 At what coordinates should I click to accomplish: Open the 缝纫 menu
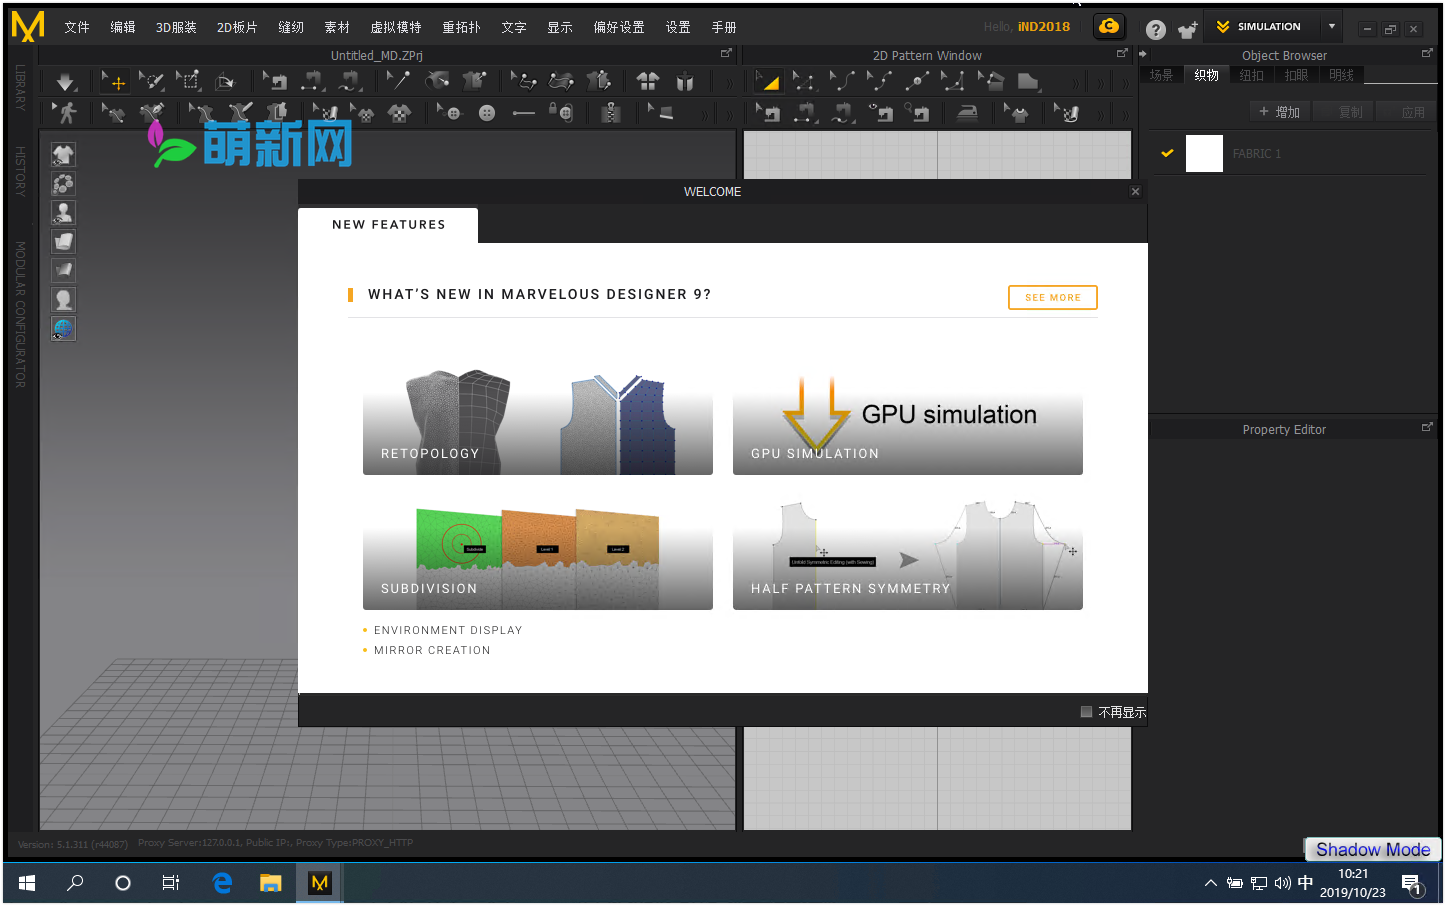pyautogui.click(x=291, y=27)
